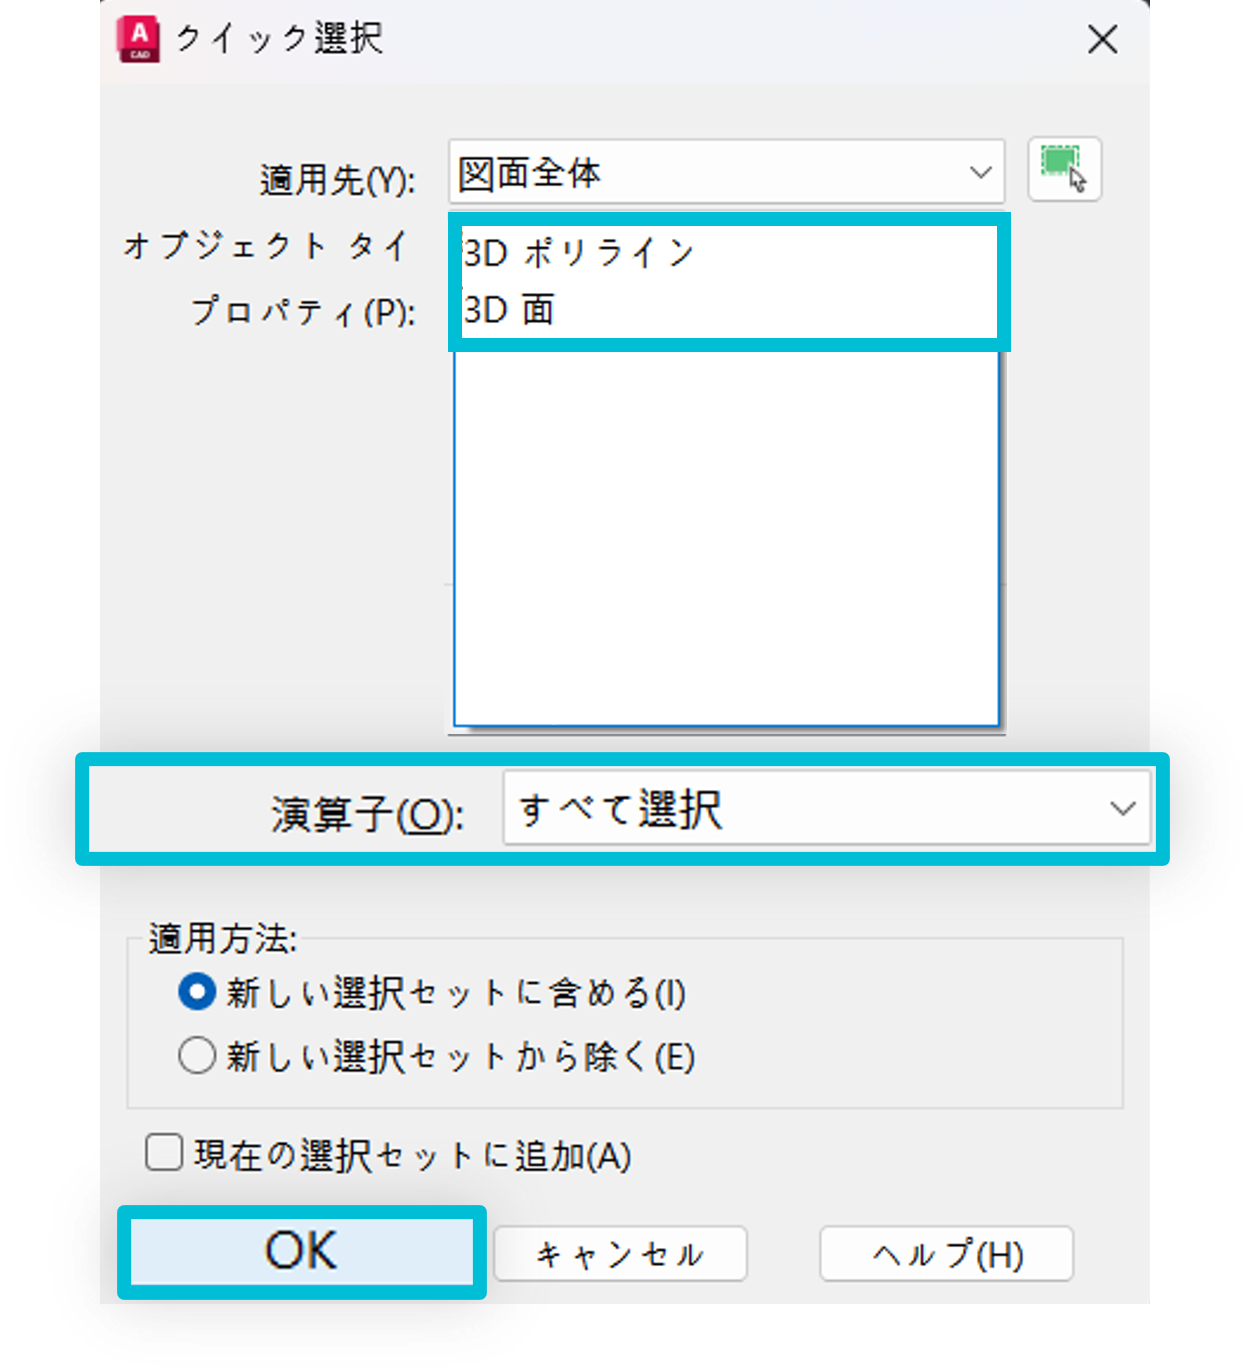This screenshot has width=1245, height=1370.
Task: Choose 新しい選択セットから除く(E) option
Action: pos(197,1055)
